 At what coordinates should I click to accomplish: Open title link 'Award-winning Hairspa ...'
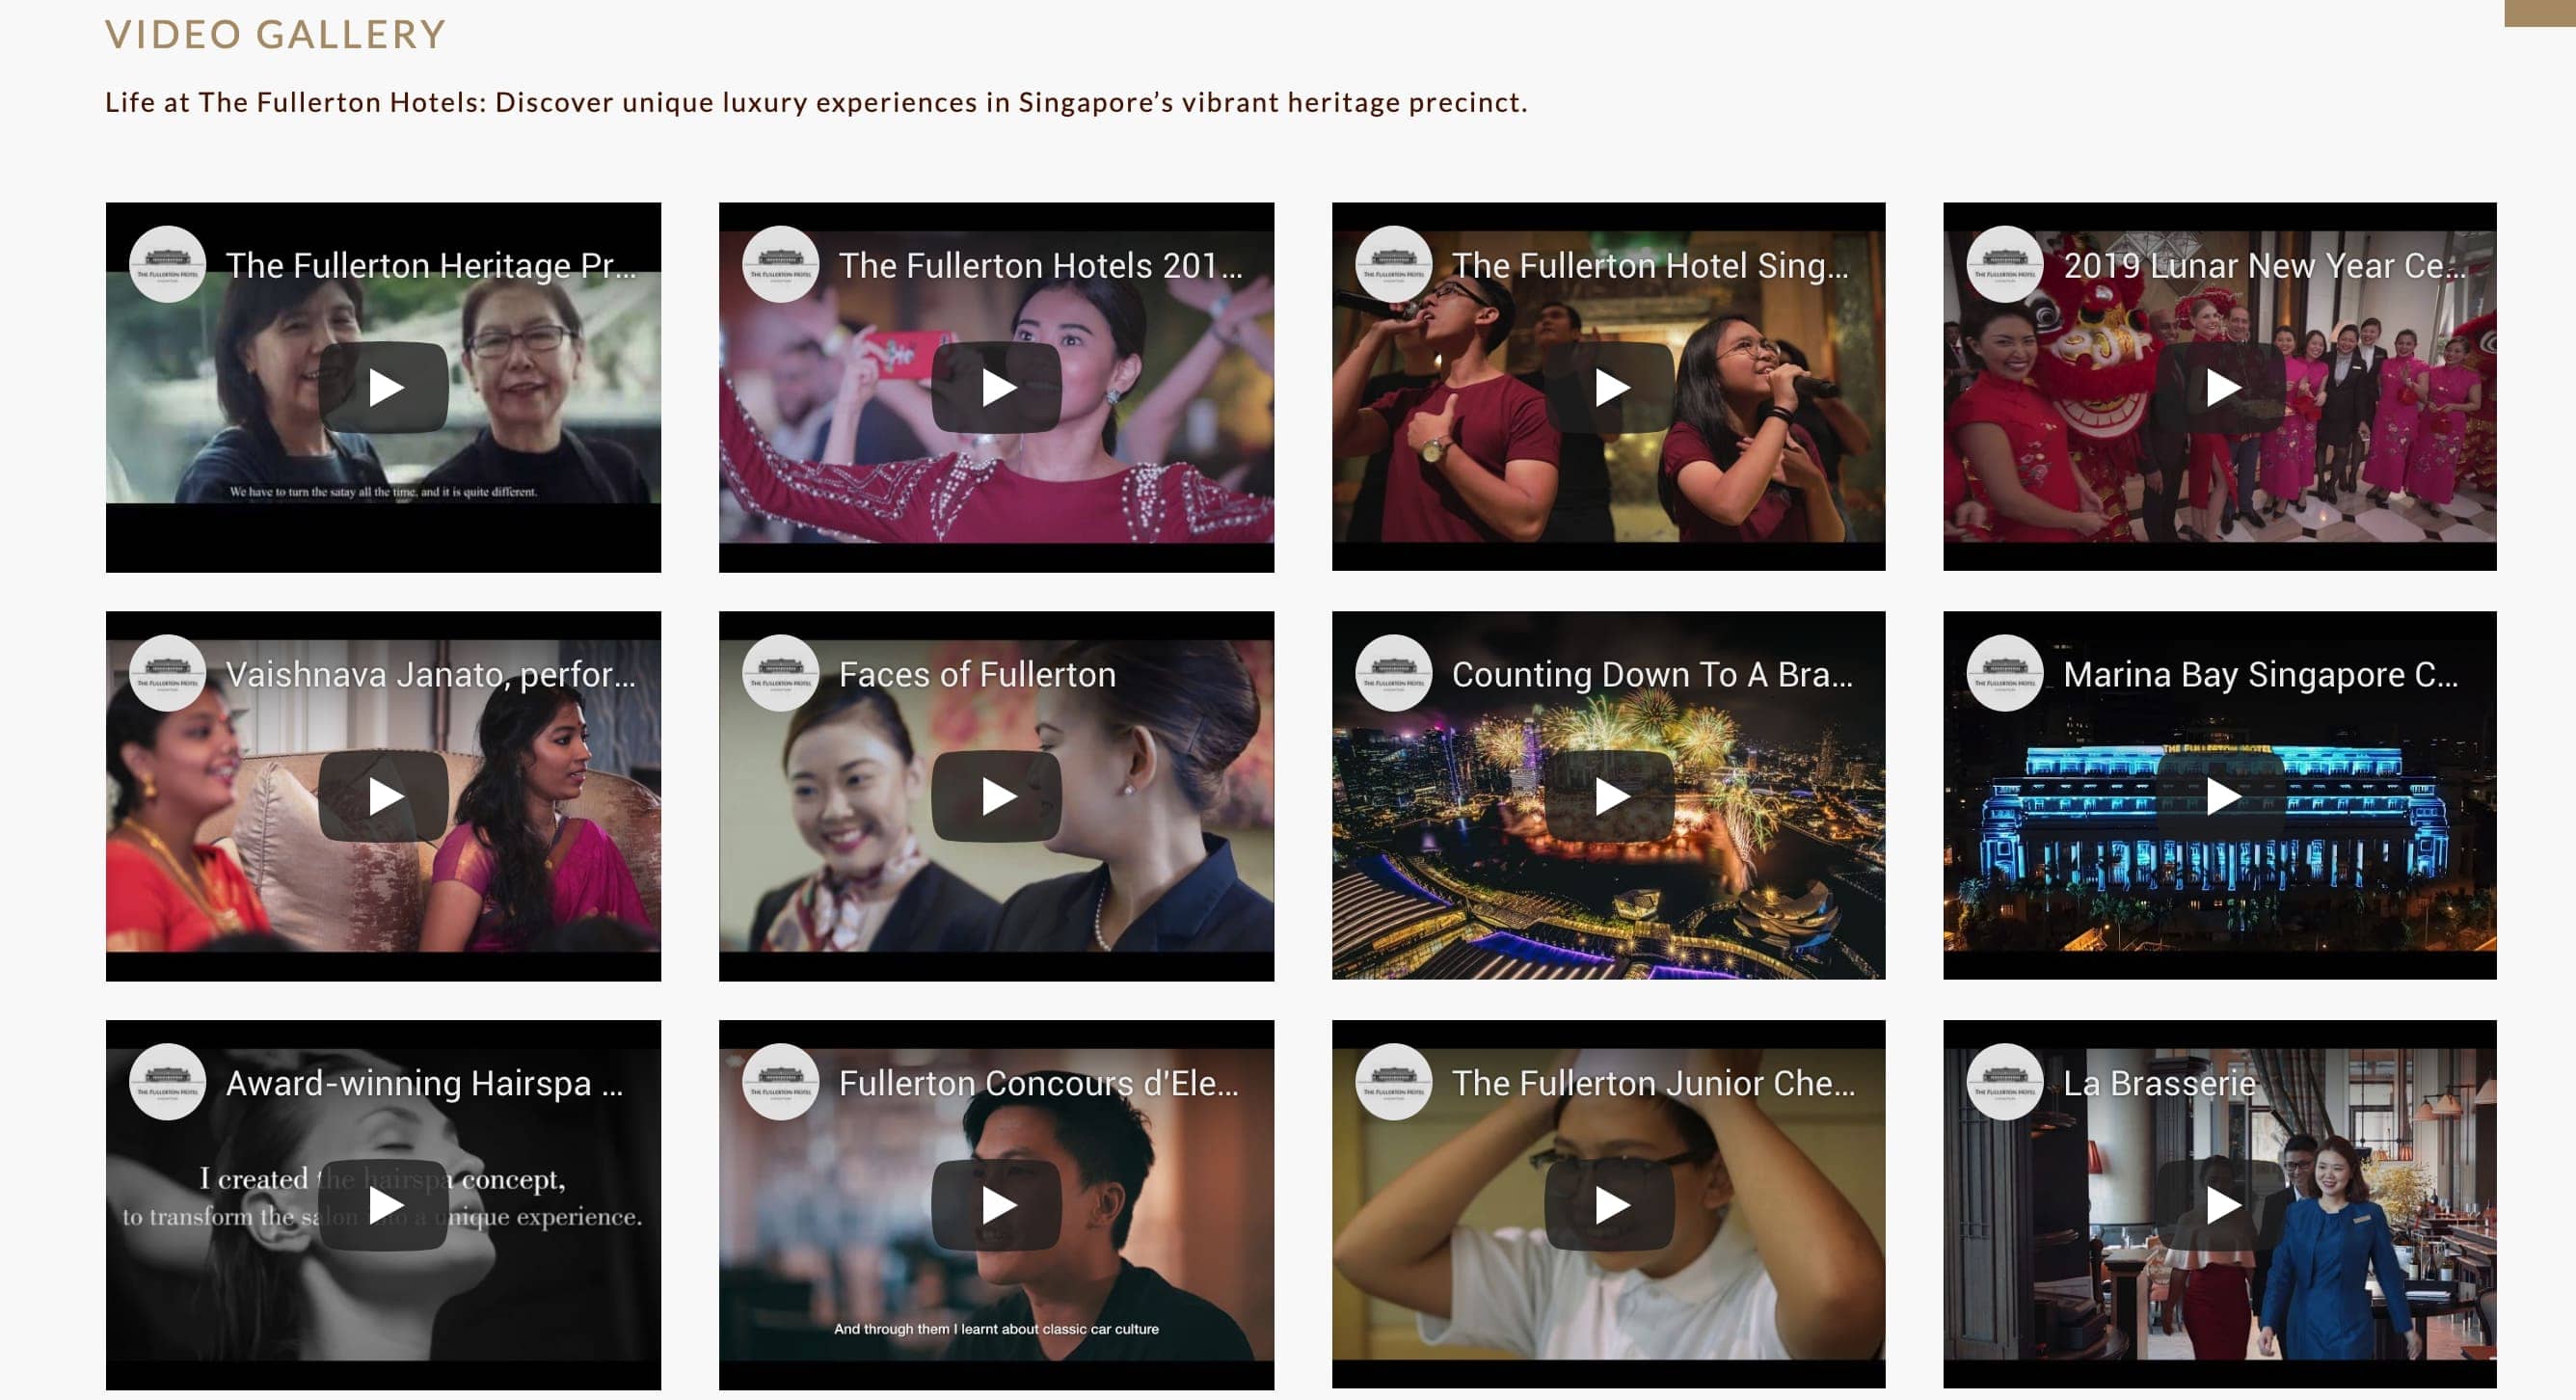click(x=425, y=1084)
